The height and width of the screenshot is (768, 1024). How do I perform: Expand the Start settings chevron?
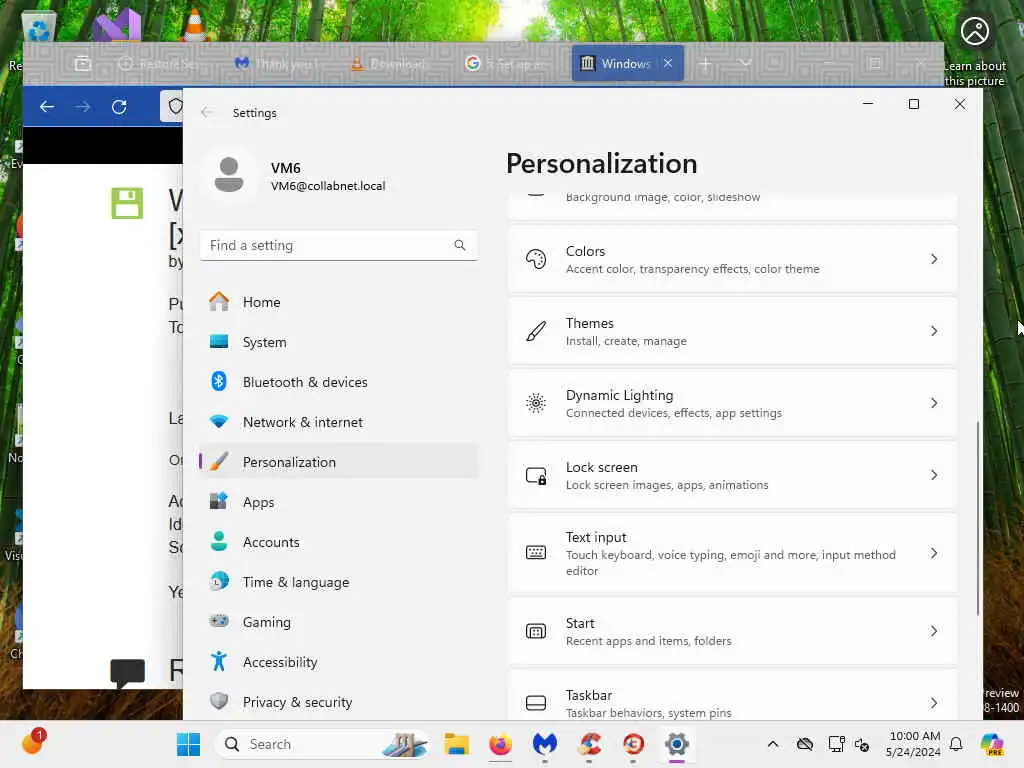click(x=934, y=631)
